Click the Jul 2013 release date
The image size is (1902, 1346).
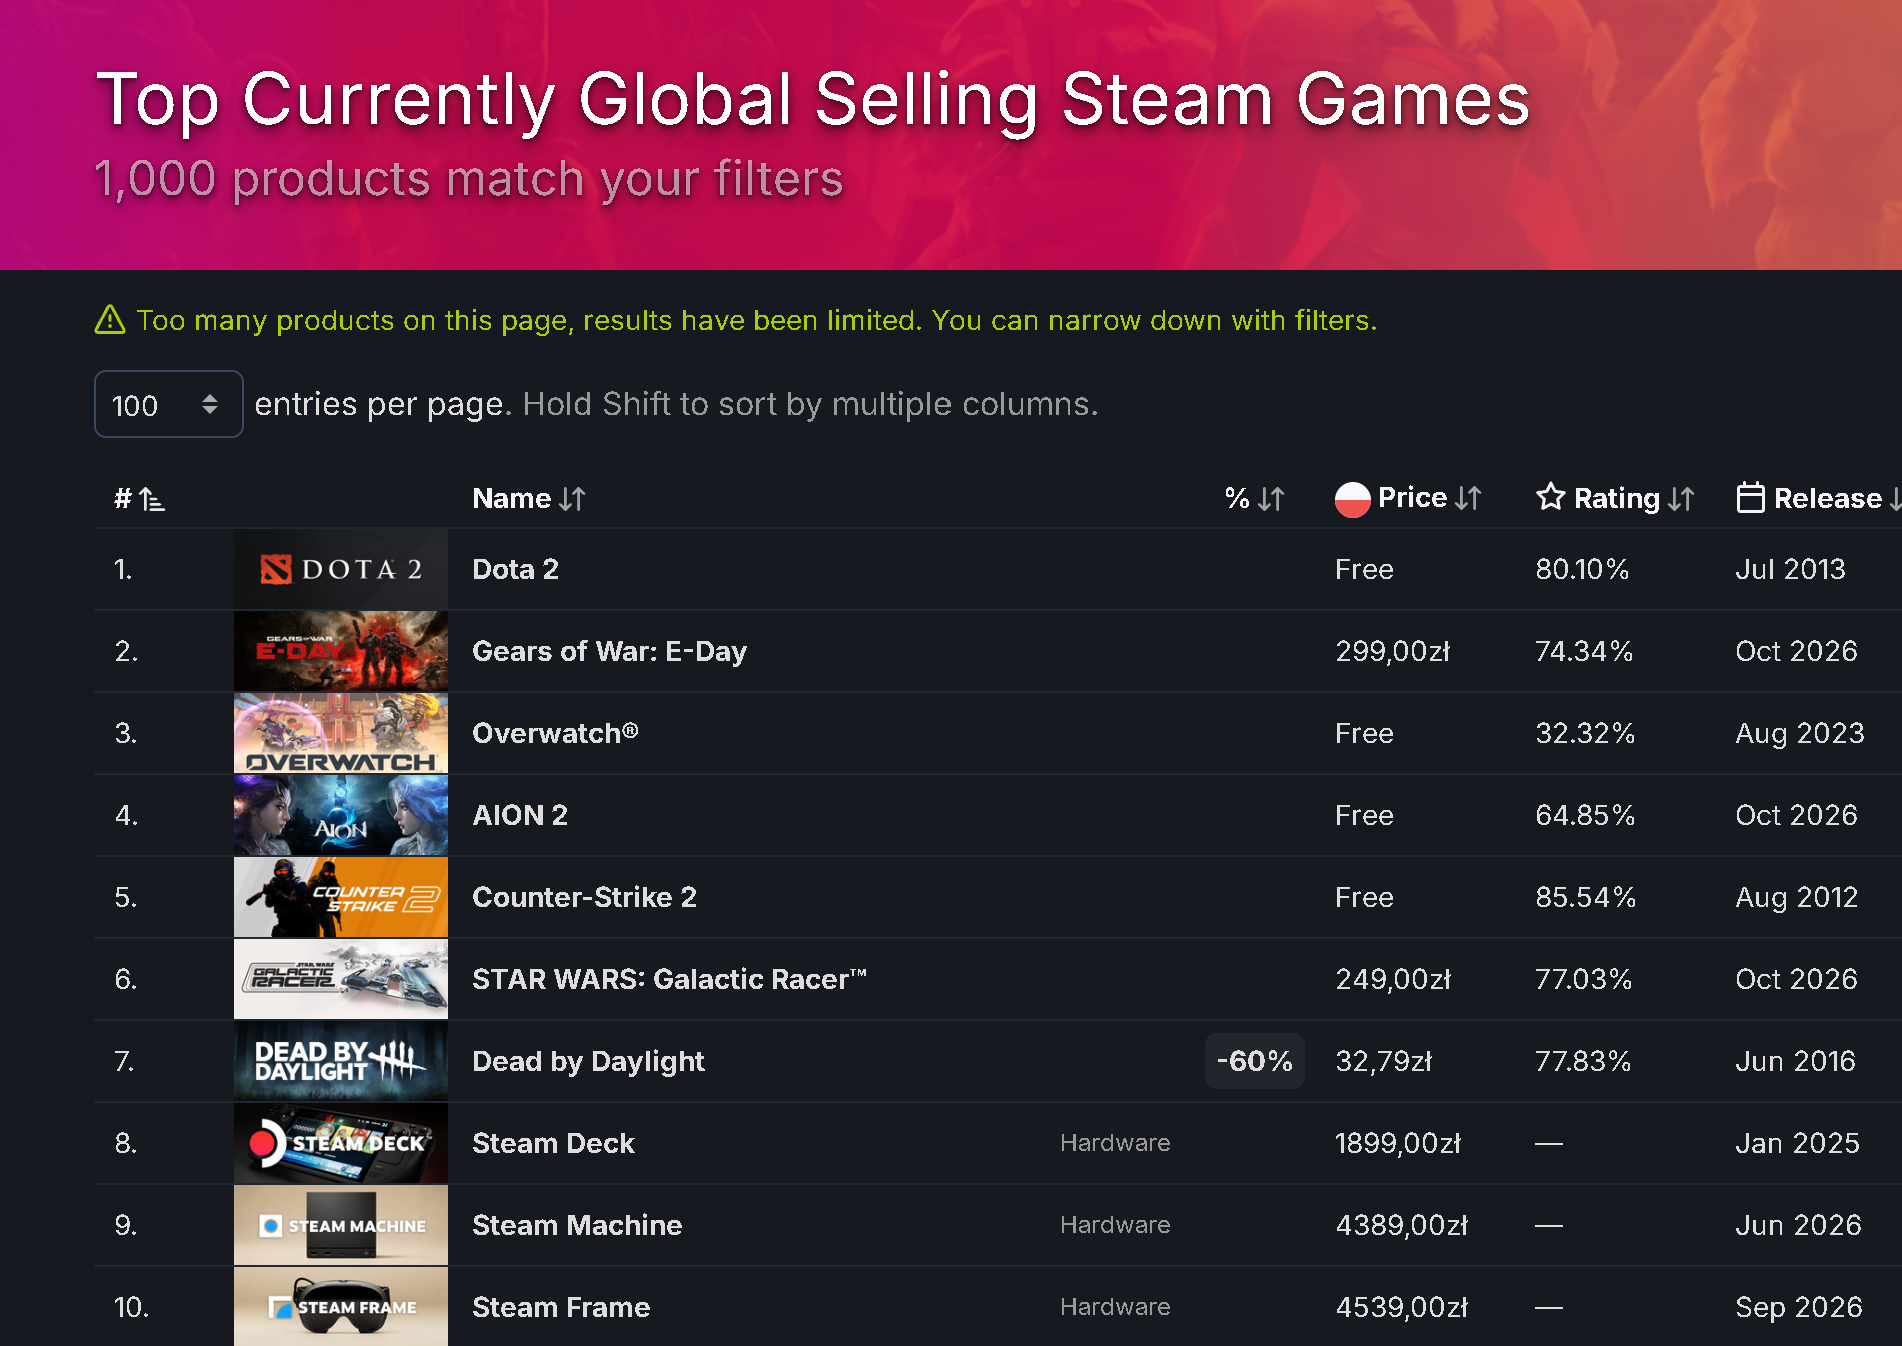coord(1790,569)
